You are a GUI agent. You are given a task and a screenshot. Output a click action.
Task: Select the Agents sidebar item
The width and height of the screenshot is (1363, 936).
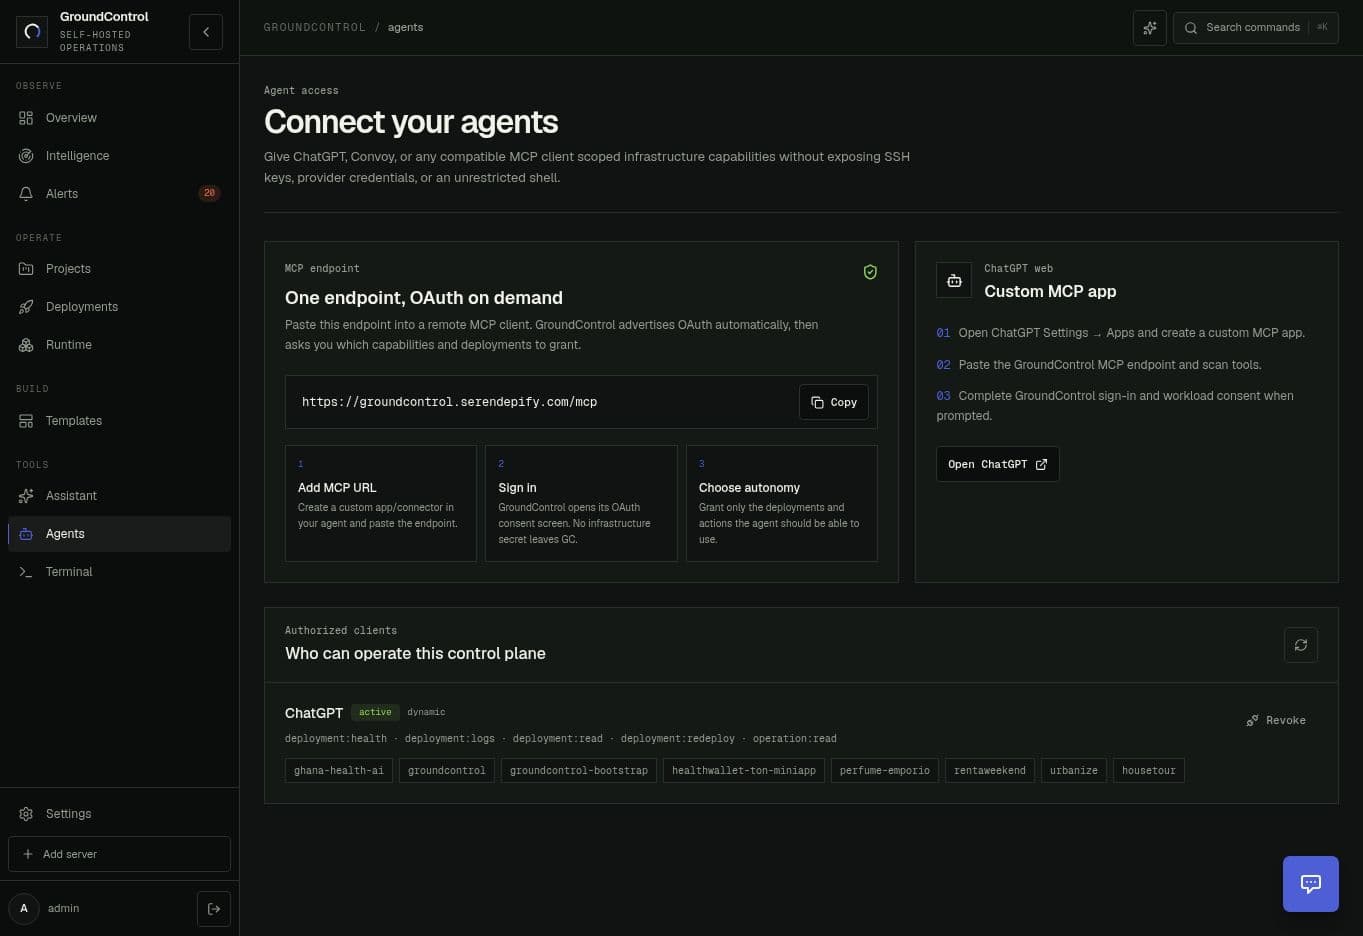[119, 534]
